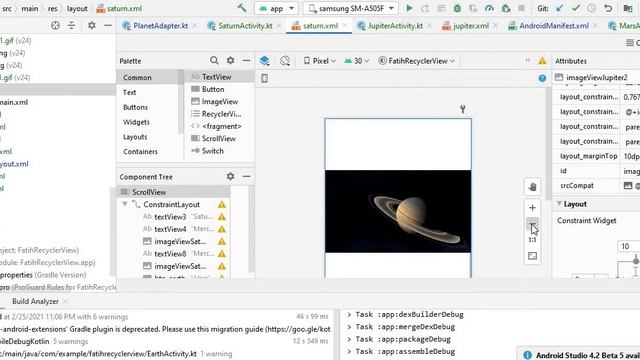Activate the pan hand tool
Viewport: 640px width, 360px height.
click(x=532, y=187)
